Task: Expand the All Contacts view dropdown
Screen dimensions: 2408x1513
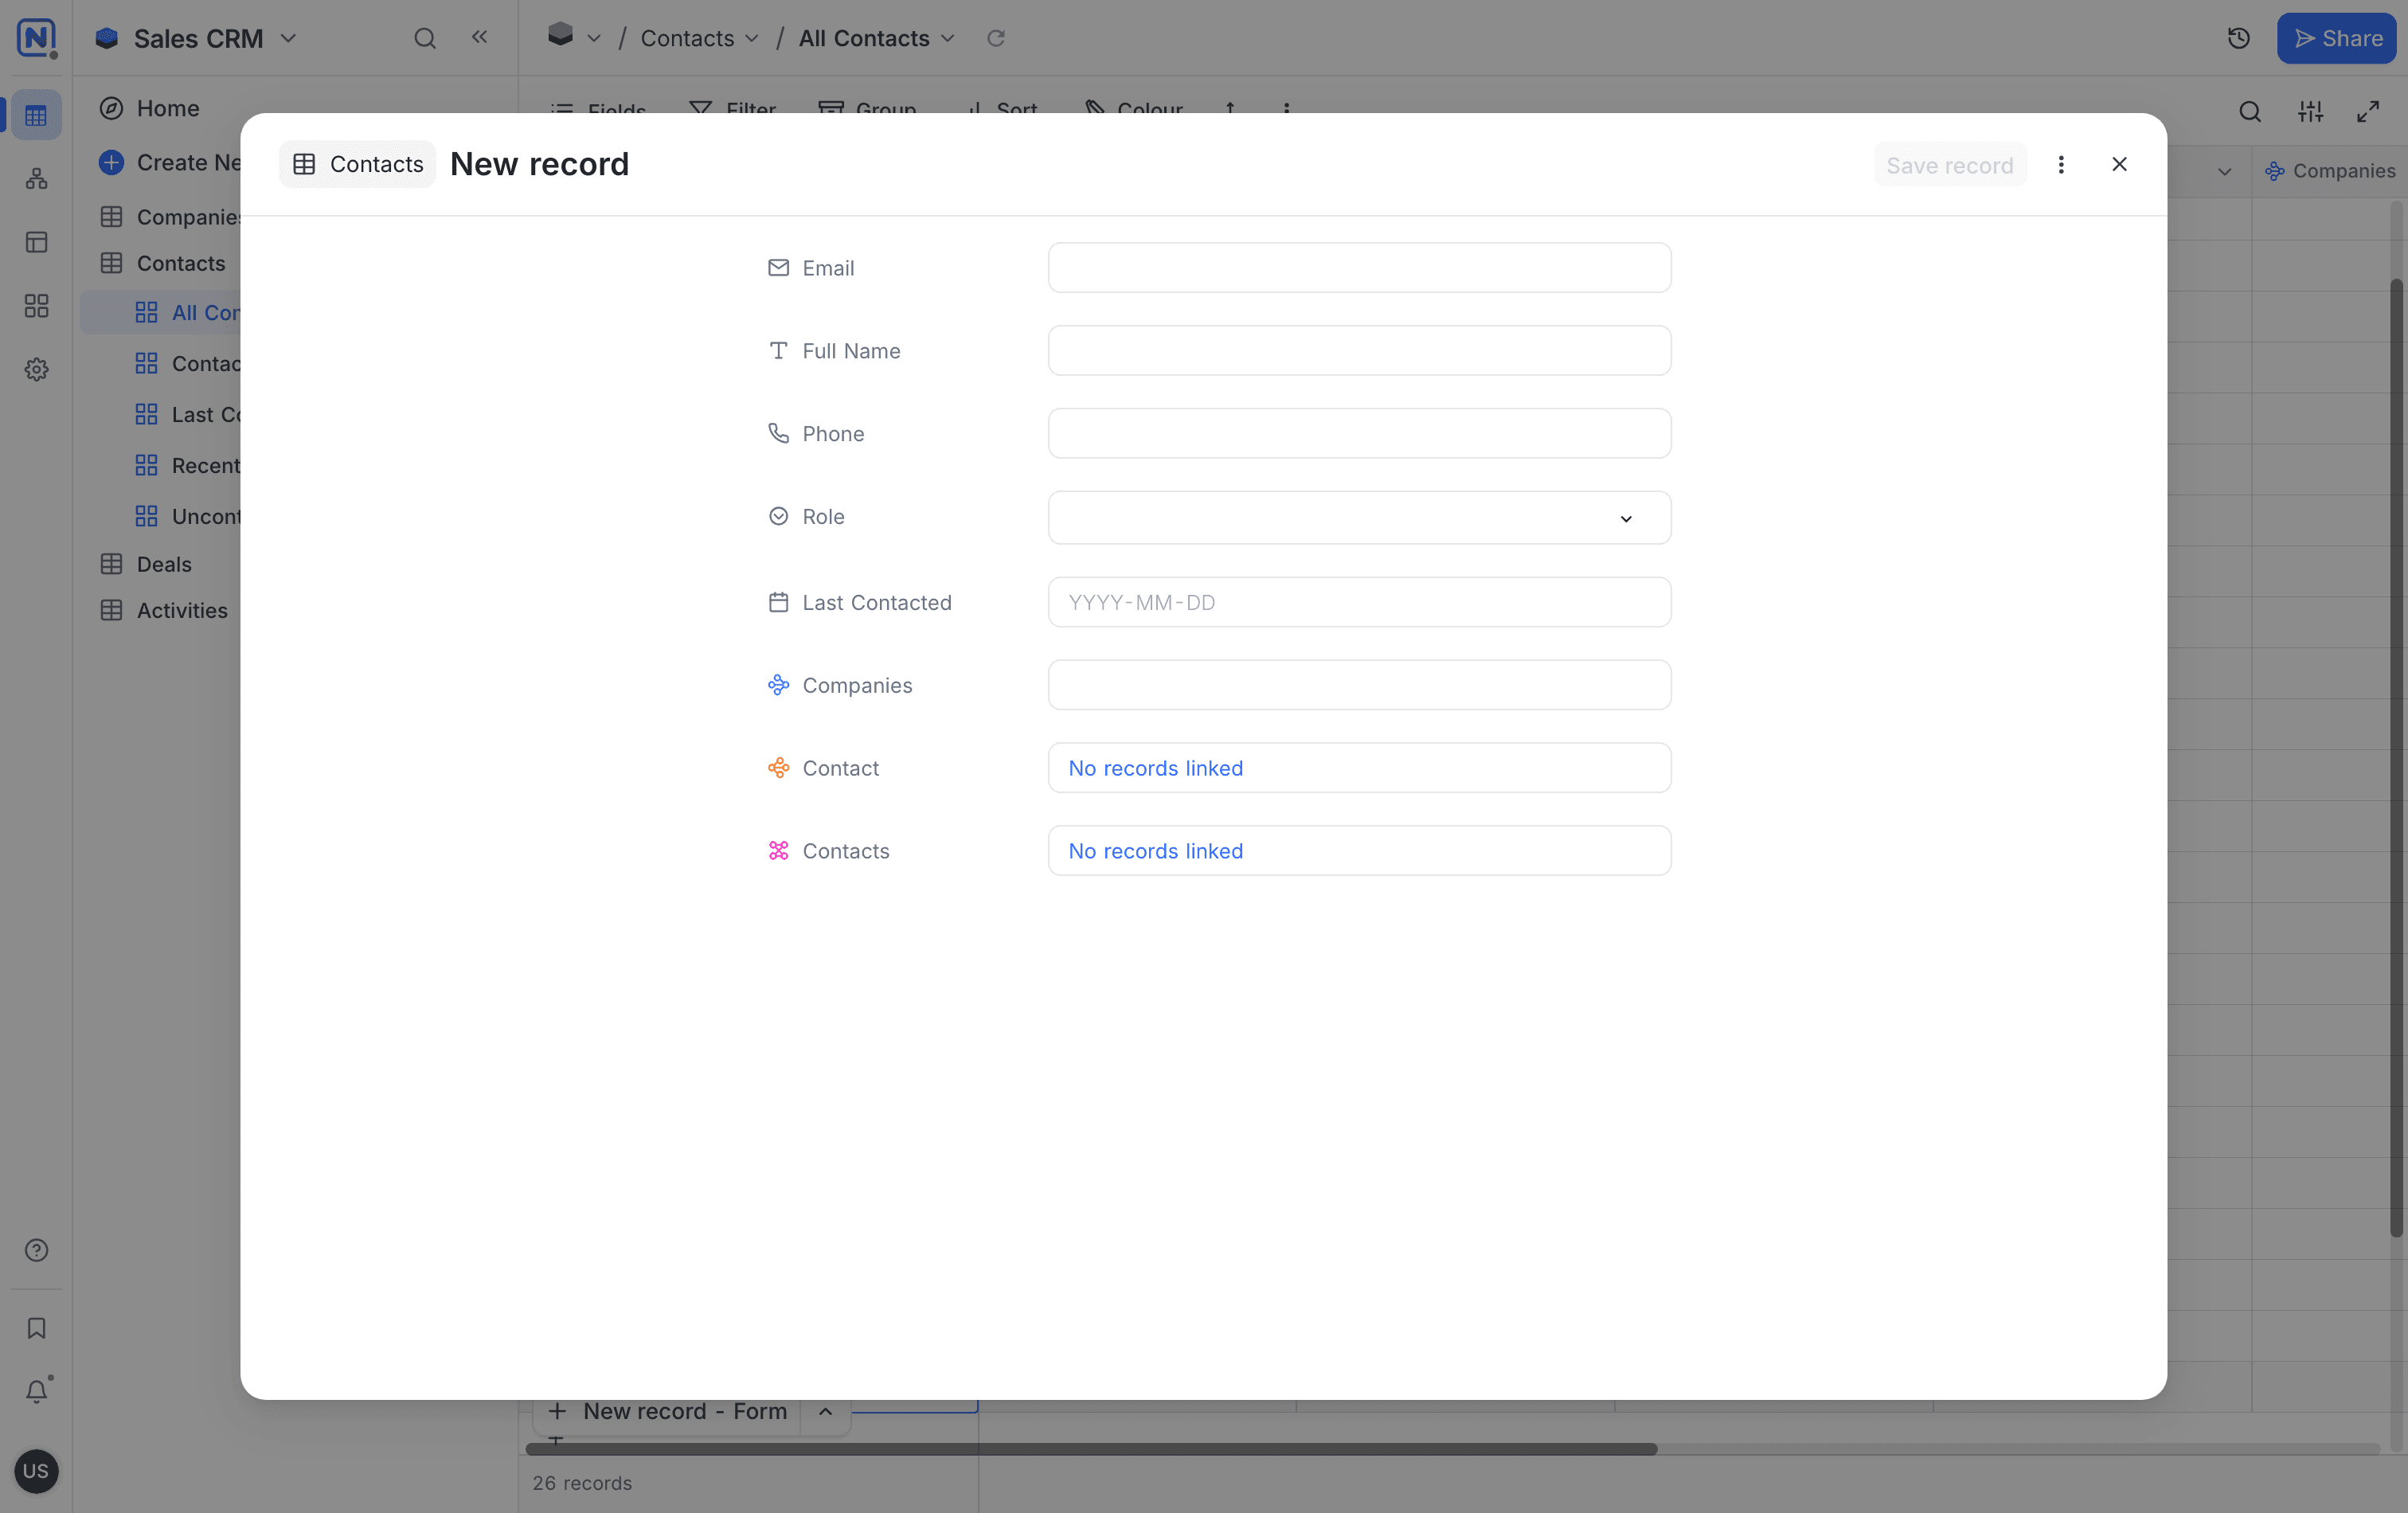Action: tap(948, 38)
